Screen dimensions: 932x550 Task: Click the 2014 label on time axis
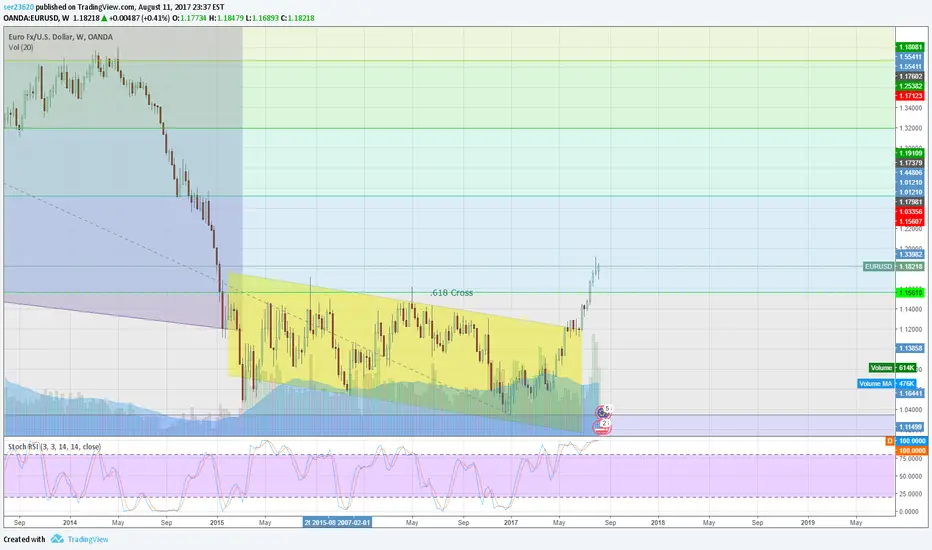(x=70, y=523)
